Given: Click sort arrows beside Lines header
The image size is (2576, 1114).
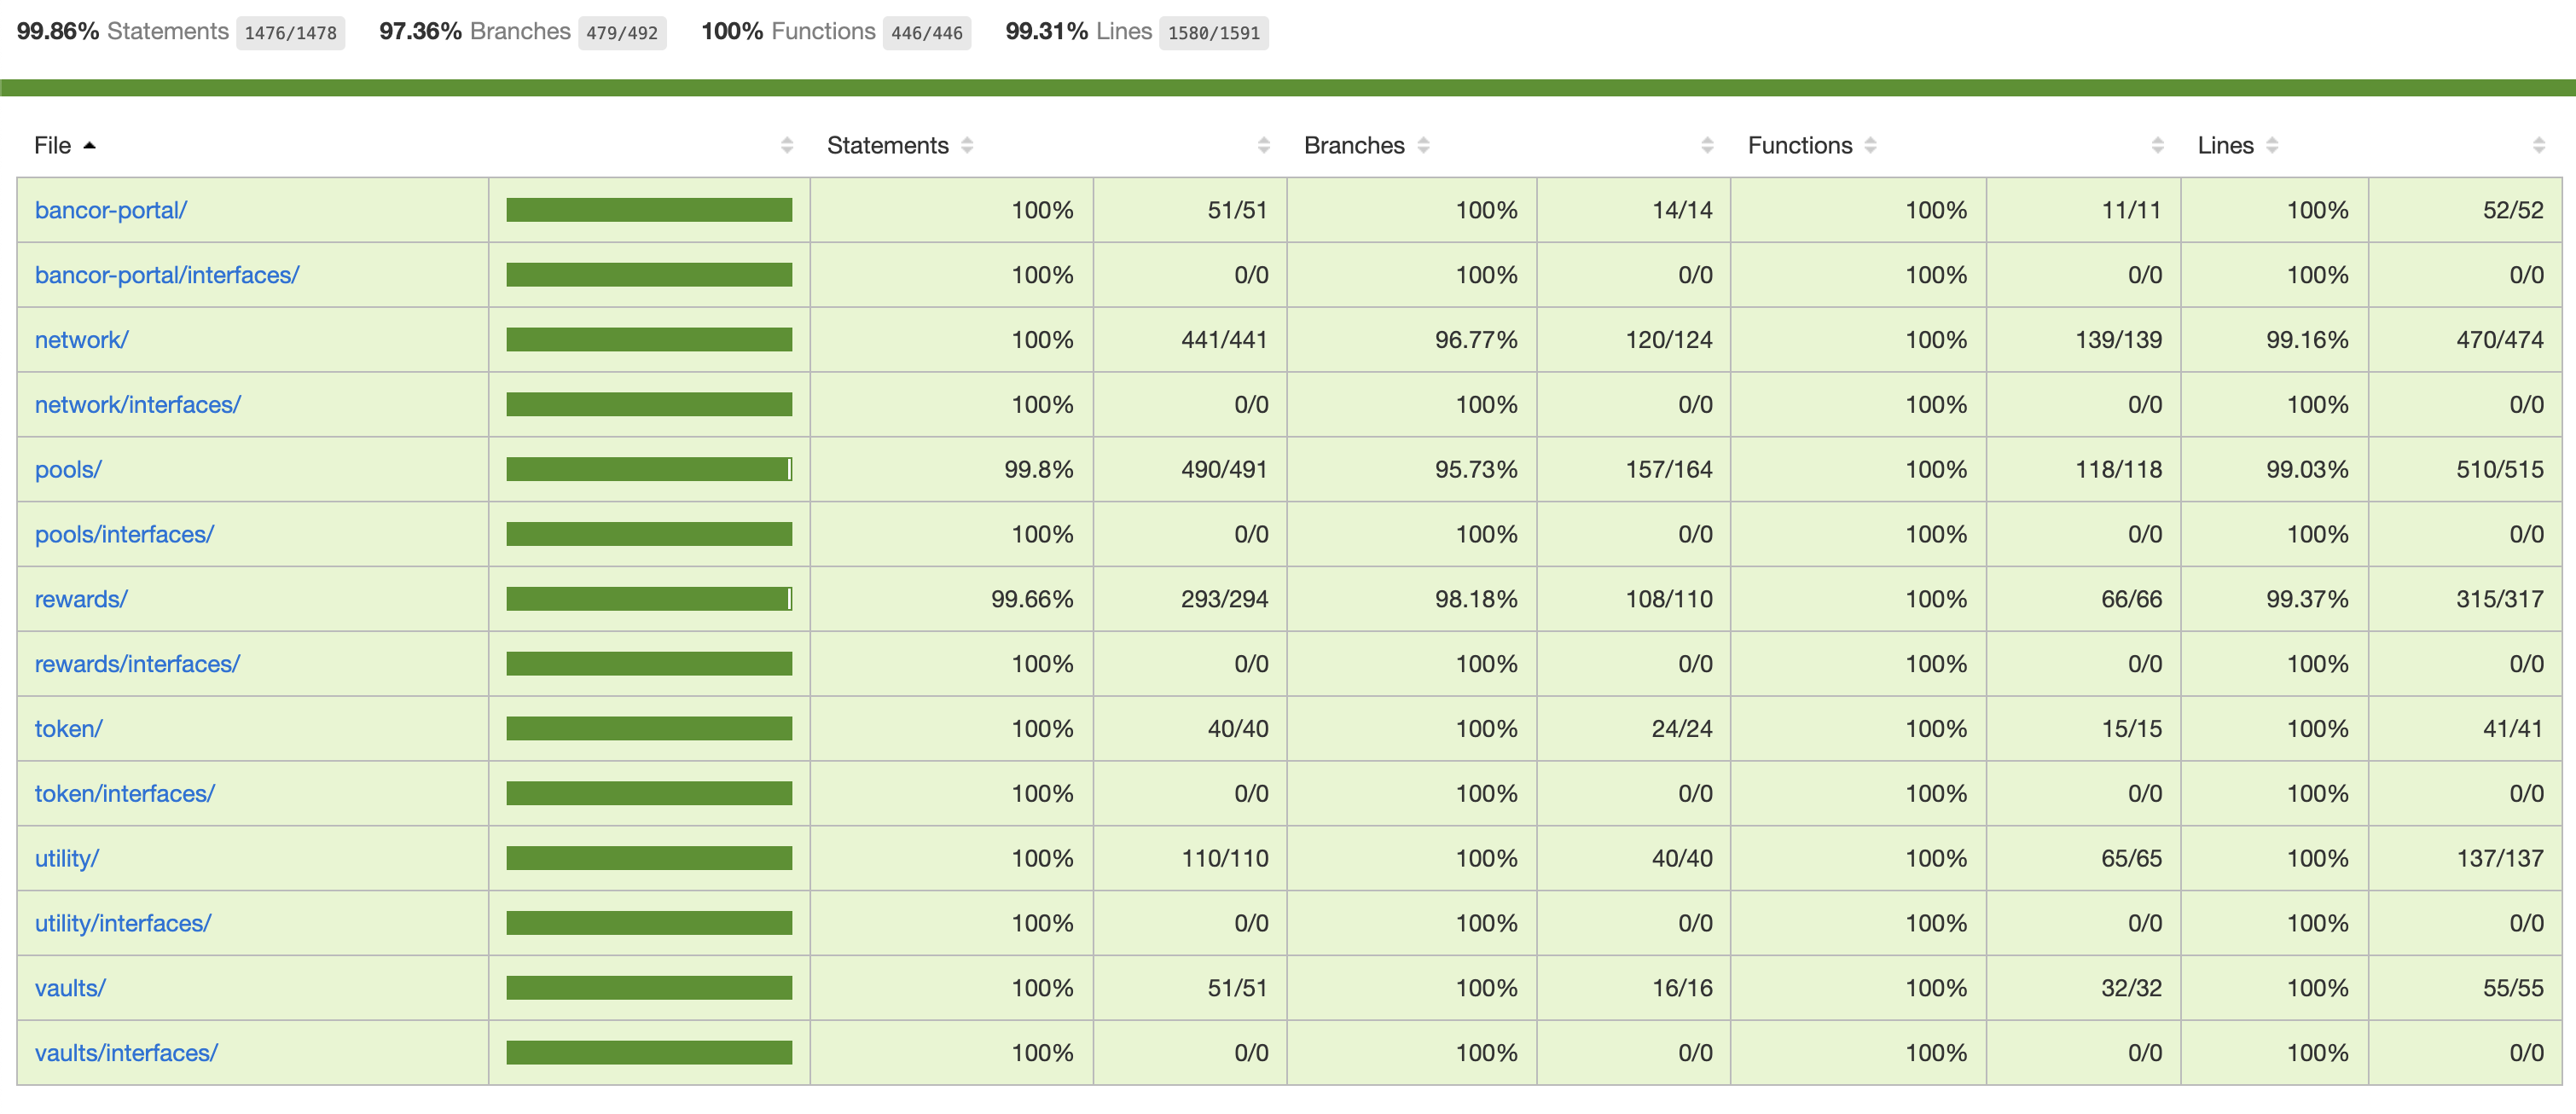Looking at the screenshot, I should tap(2272, 146).
